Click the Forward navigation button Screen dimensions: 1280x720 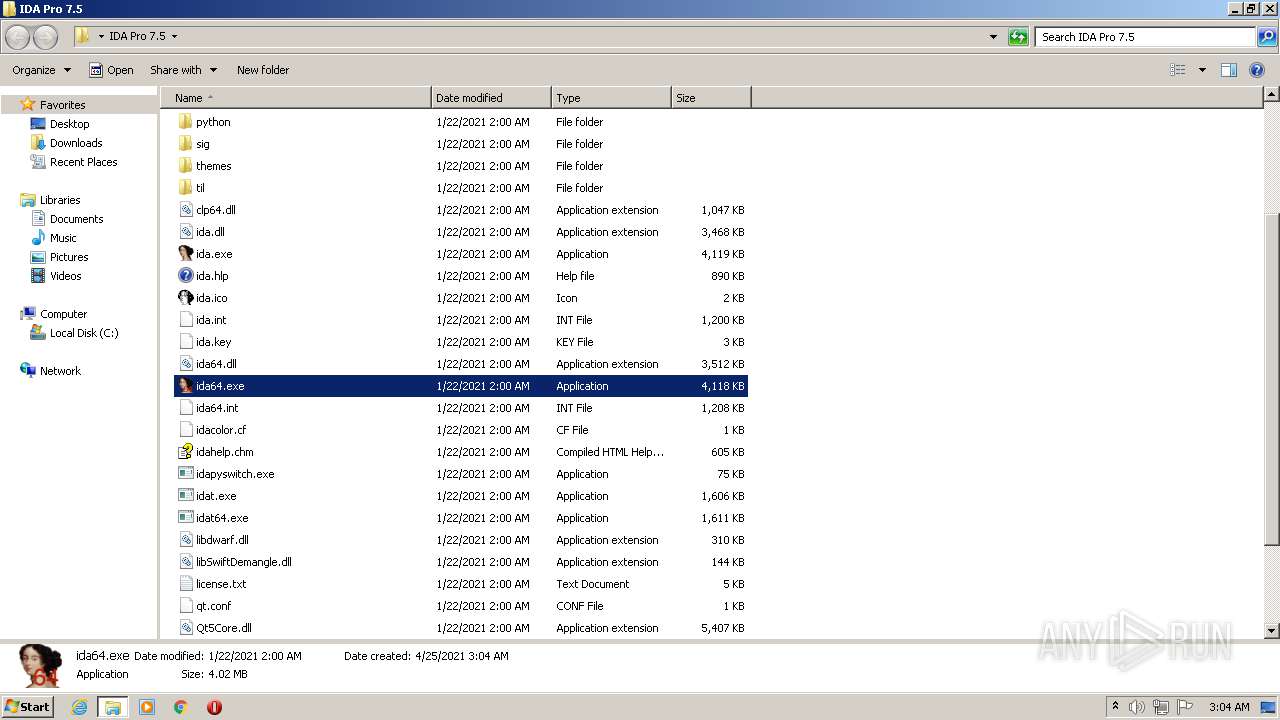[46, 37]
